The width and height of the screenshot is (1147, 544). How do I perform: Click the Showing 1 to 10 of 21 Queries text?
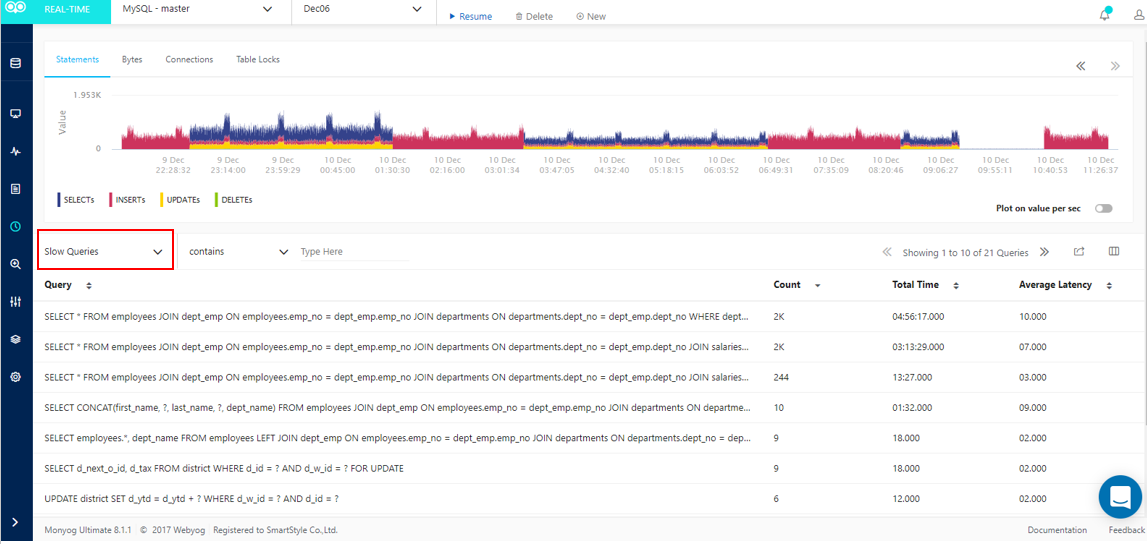(x=965, y=252)
